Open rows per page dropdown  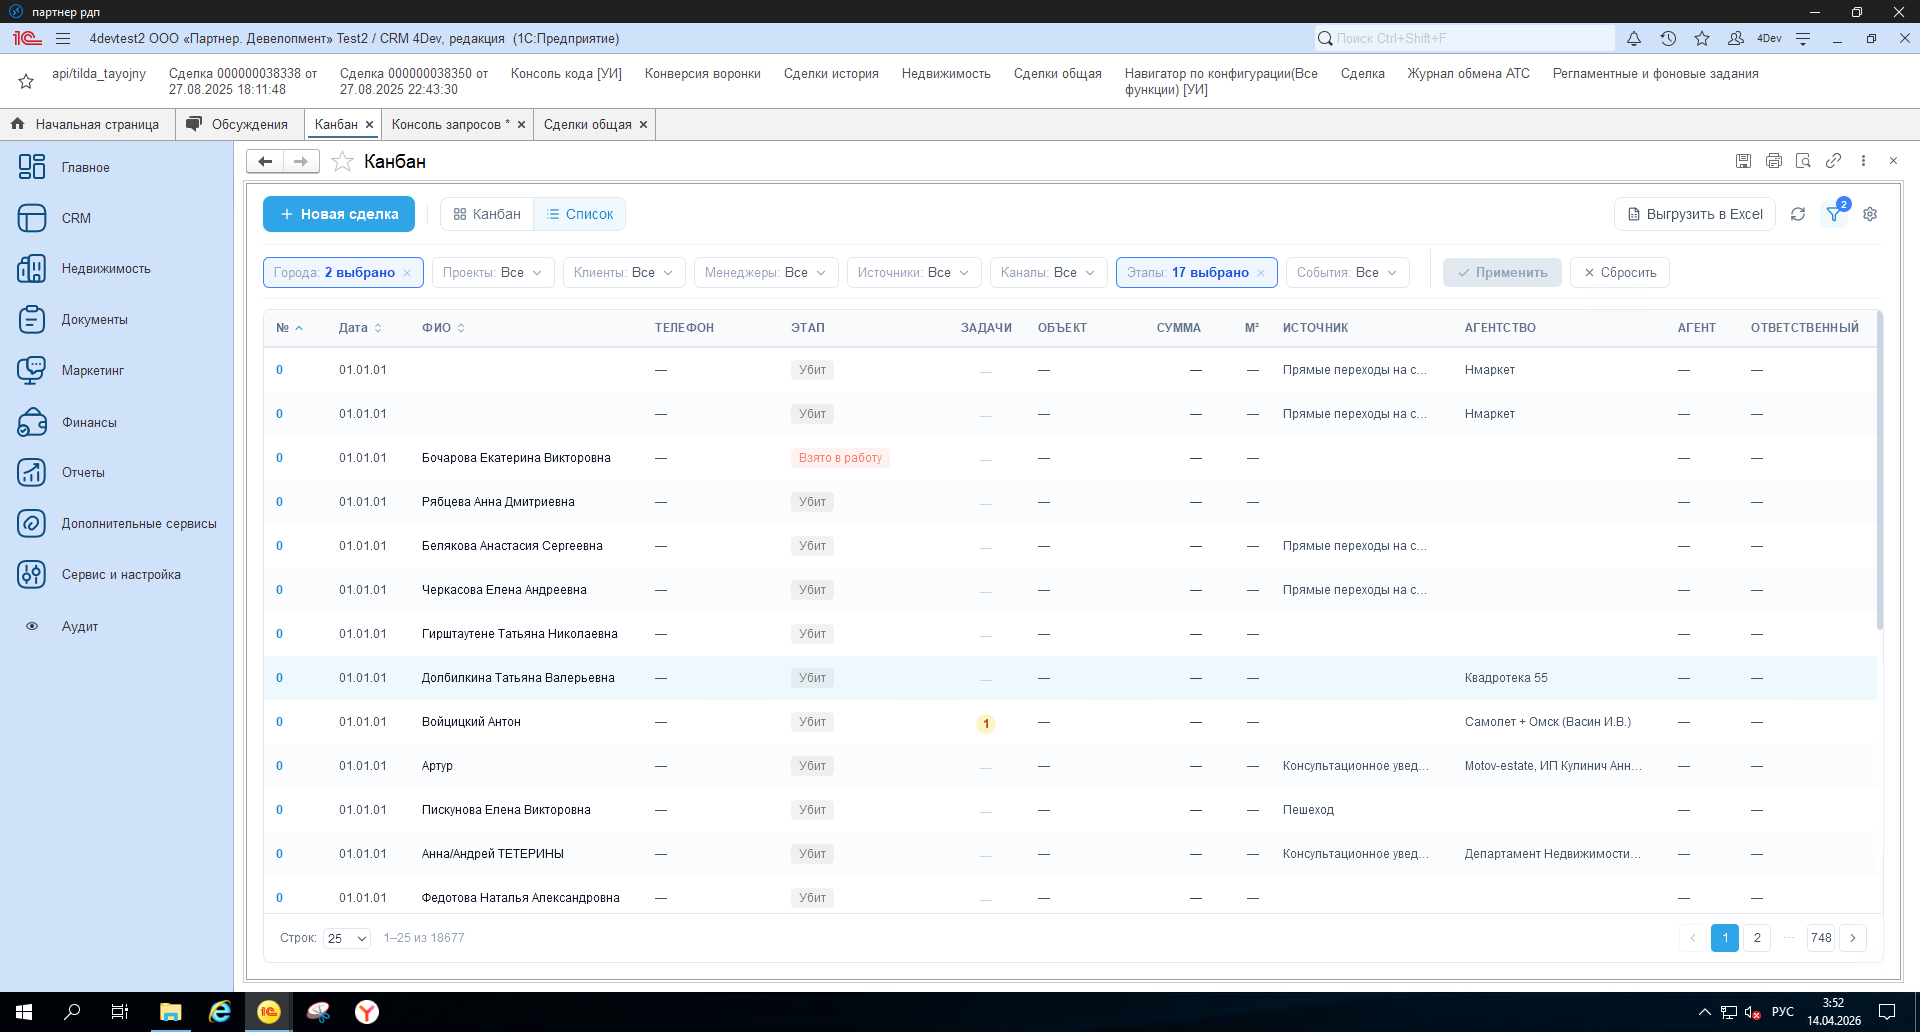click(x=347, y=938)
